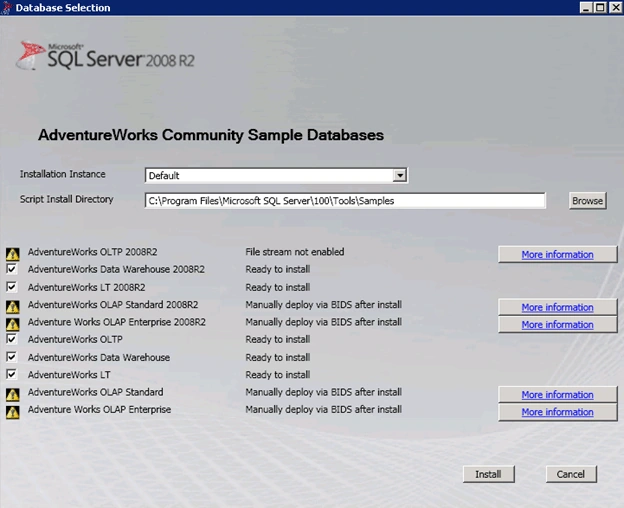Click 'File stream not enabled' status text
This screenshot has height=508, width=624.
(295, 252)
